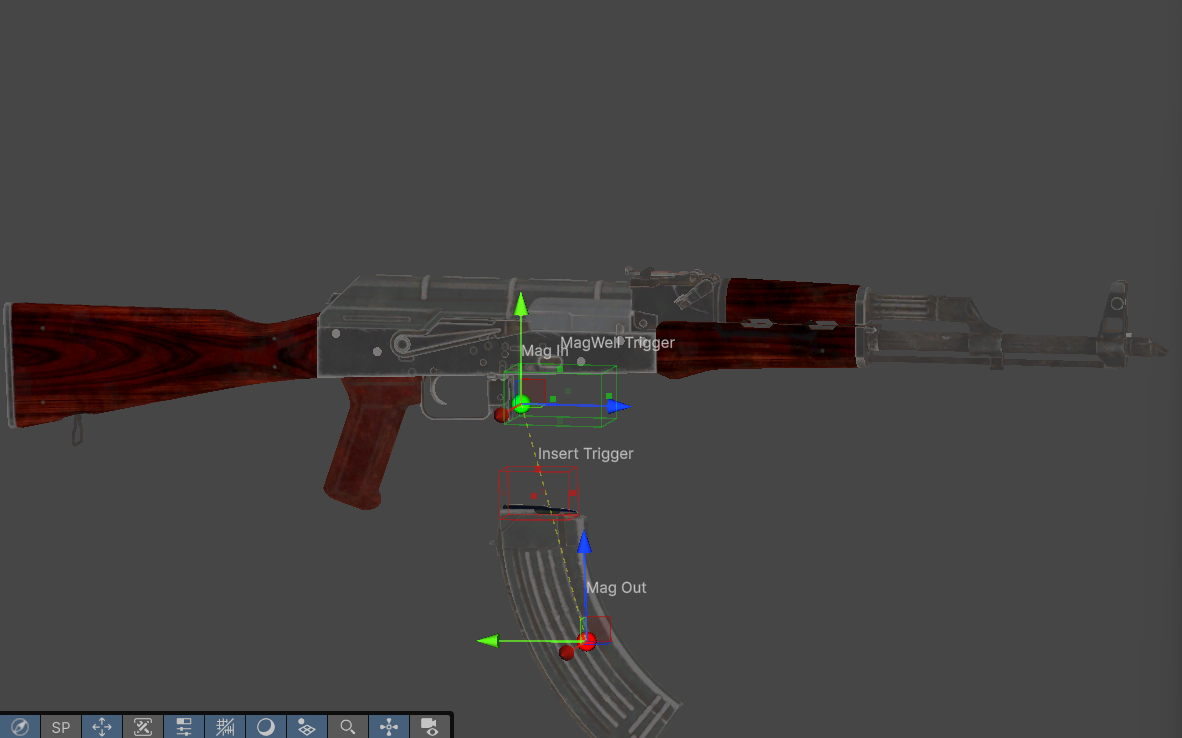Open the display settings sliders icon
The width and height of the screenshot is (1182, 738).
(x=184, y=726)
